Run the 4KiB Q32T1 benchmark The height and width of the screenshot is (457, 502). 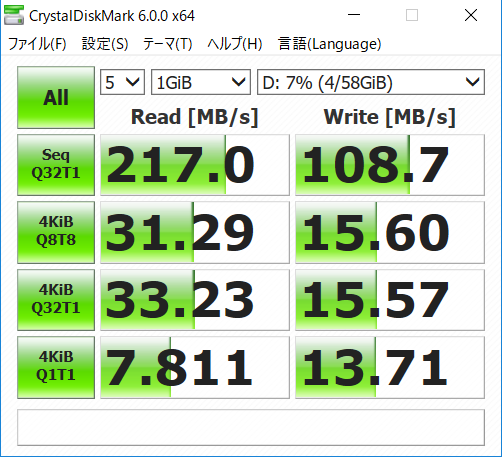point(56,300)
